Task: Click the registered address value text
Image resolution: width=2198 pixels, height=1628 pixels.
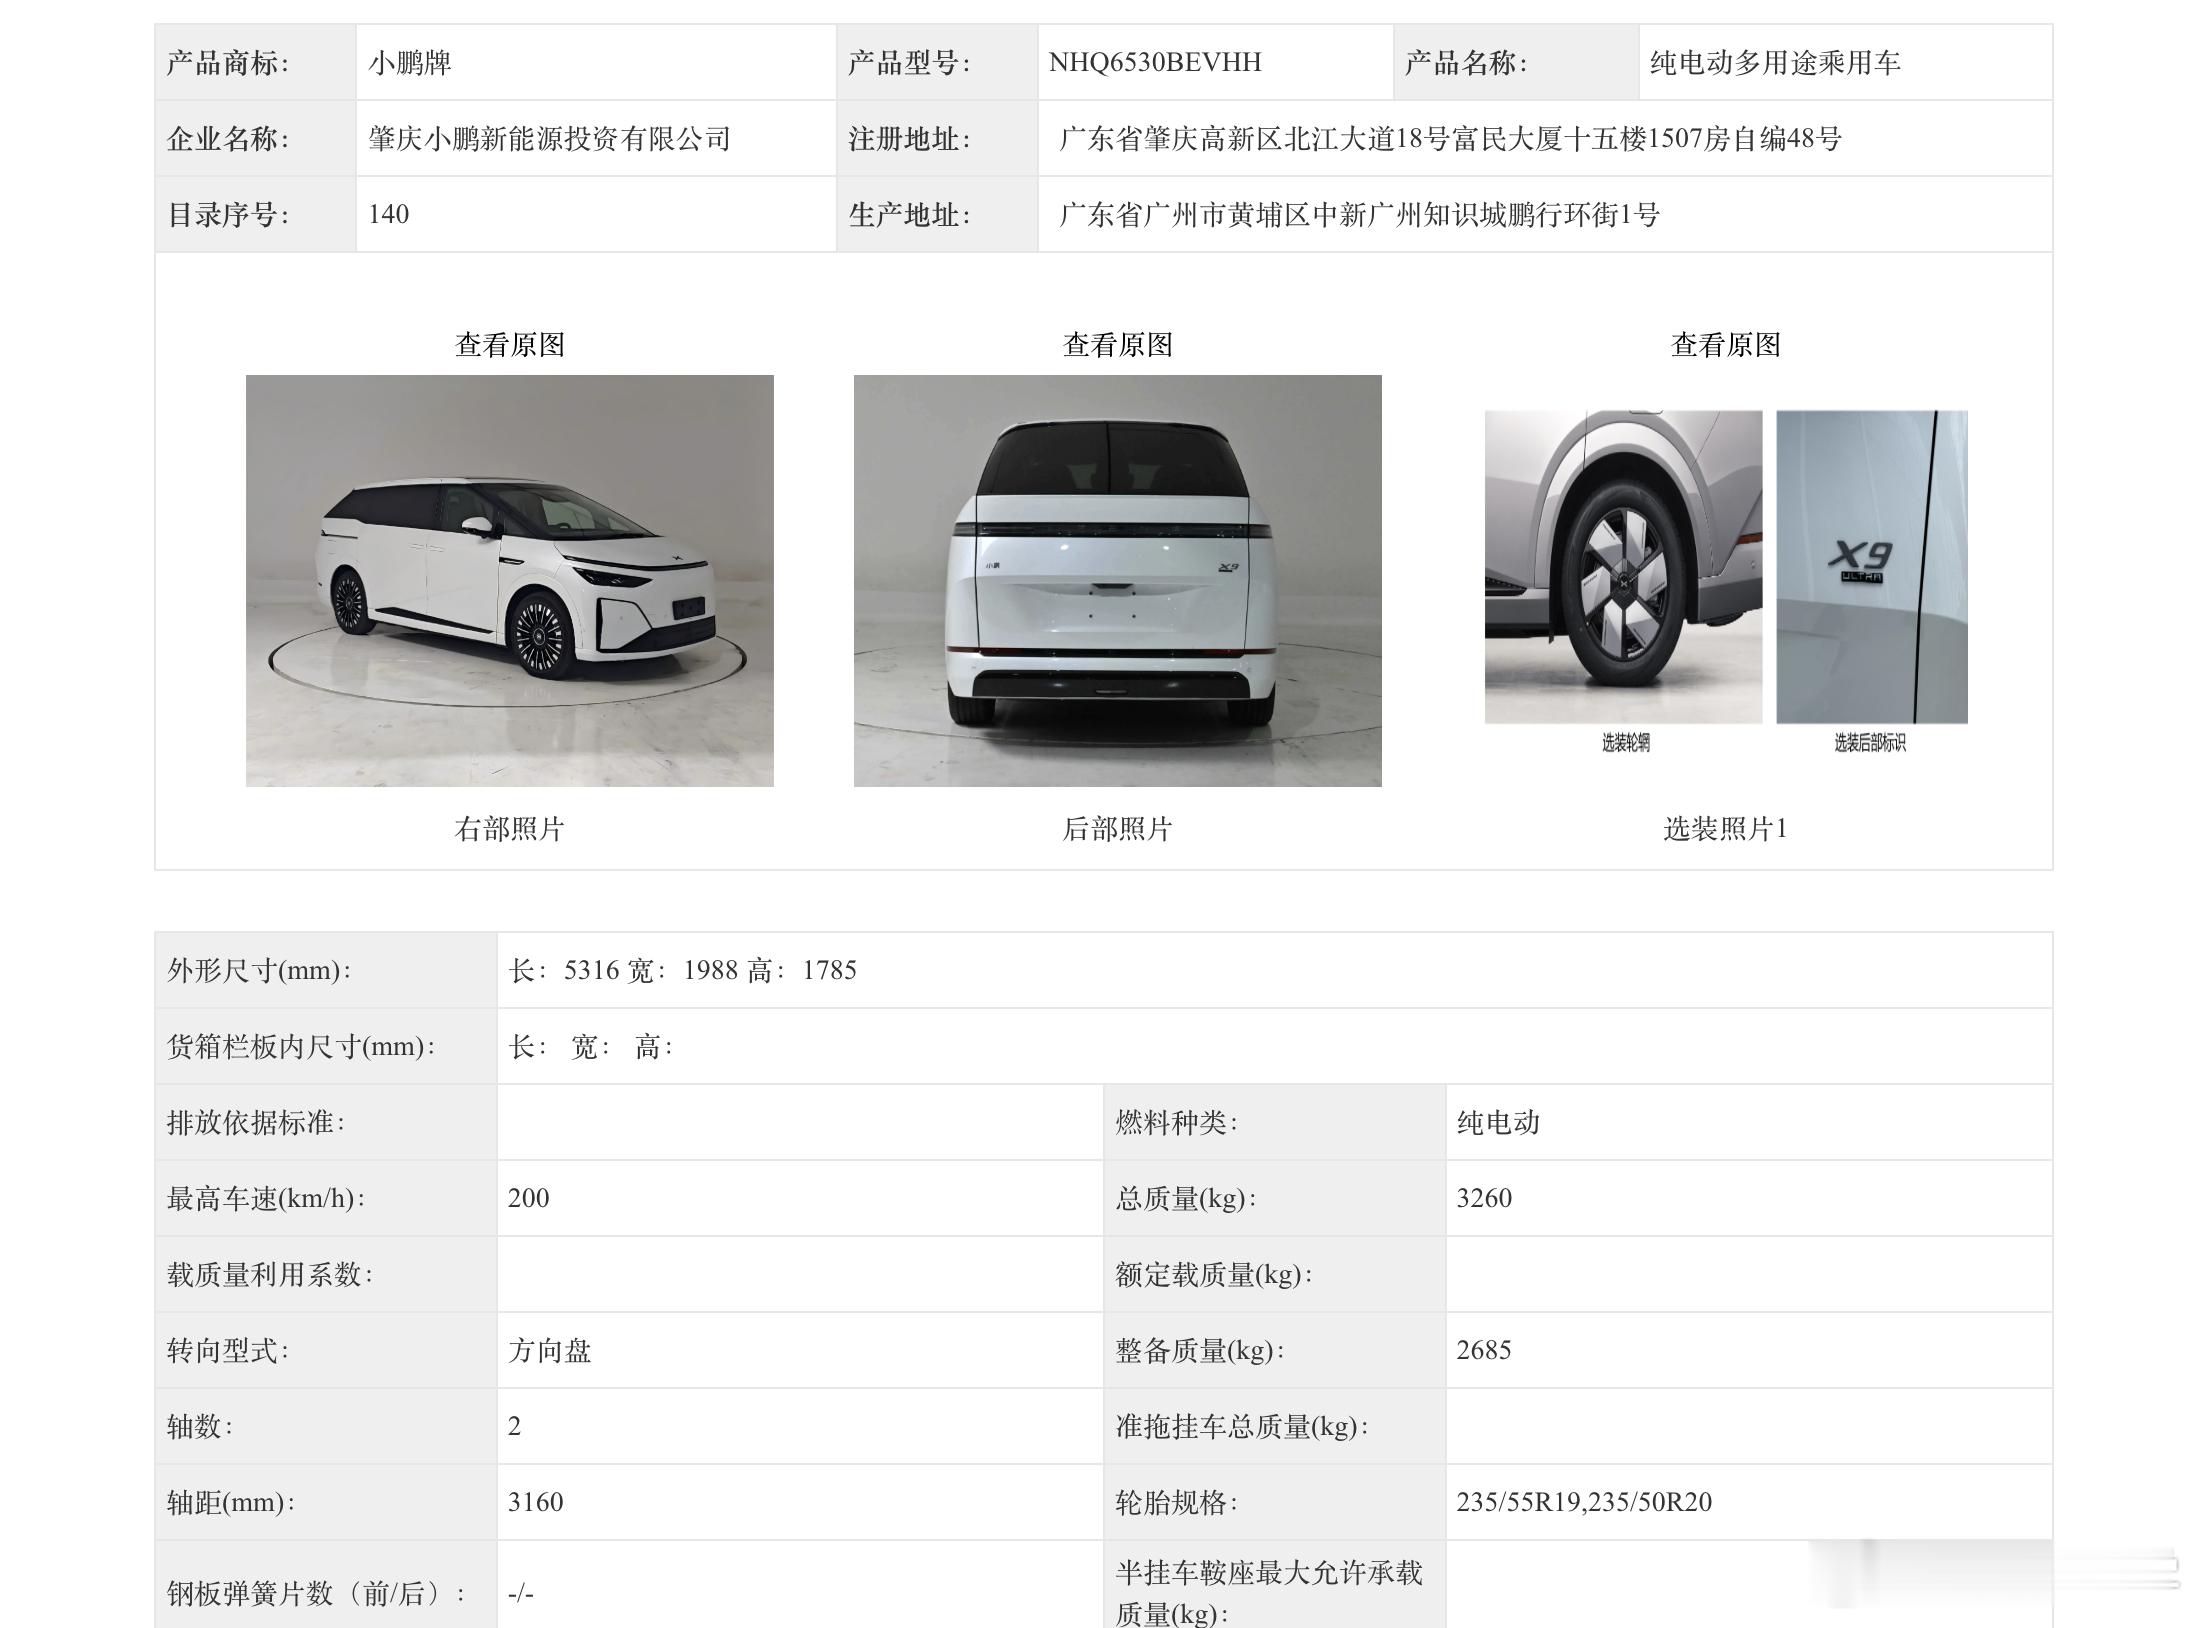Action: click(1449, 139)
